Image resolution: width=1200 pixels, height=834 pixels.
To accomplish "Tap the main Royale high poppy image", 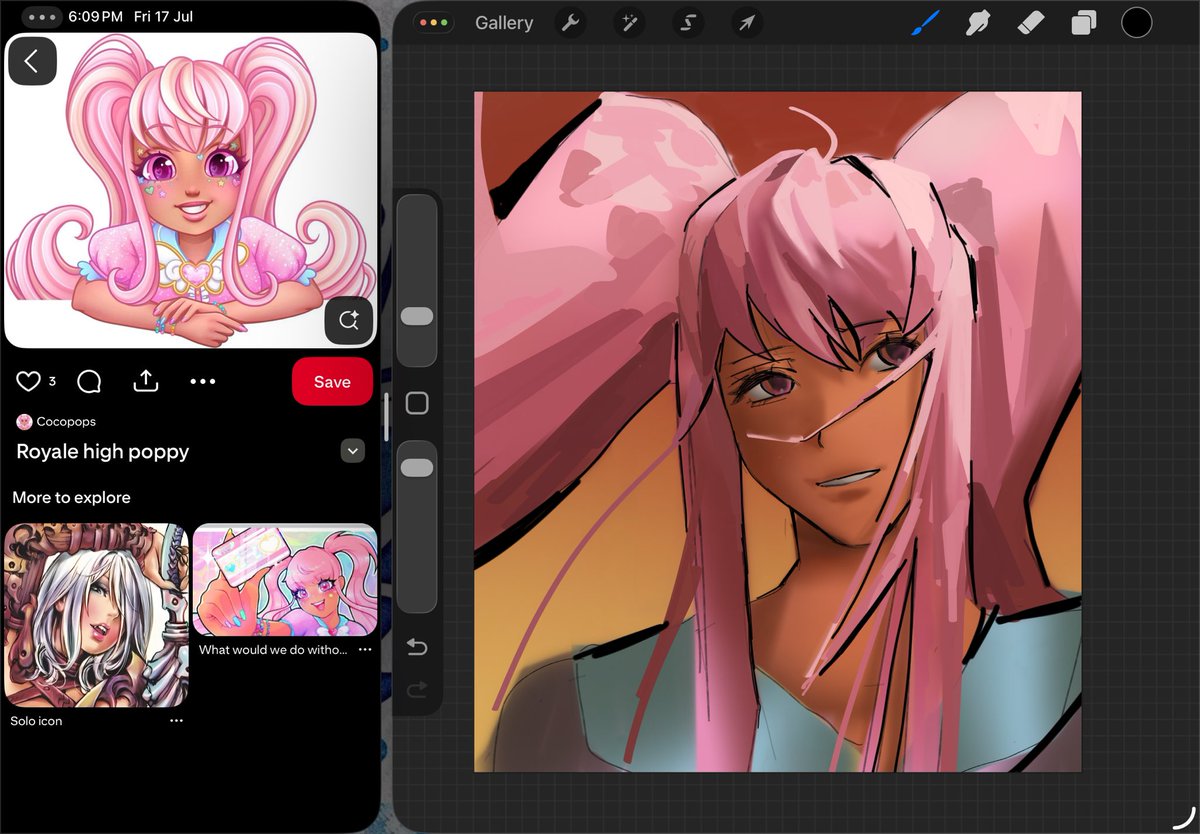I will pyautogui.click(x=190, y=190).
